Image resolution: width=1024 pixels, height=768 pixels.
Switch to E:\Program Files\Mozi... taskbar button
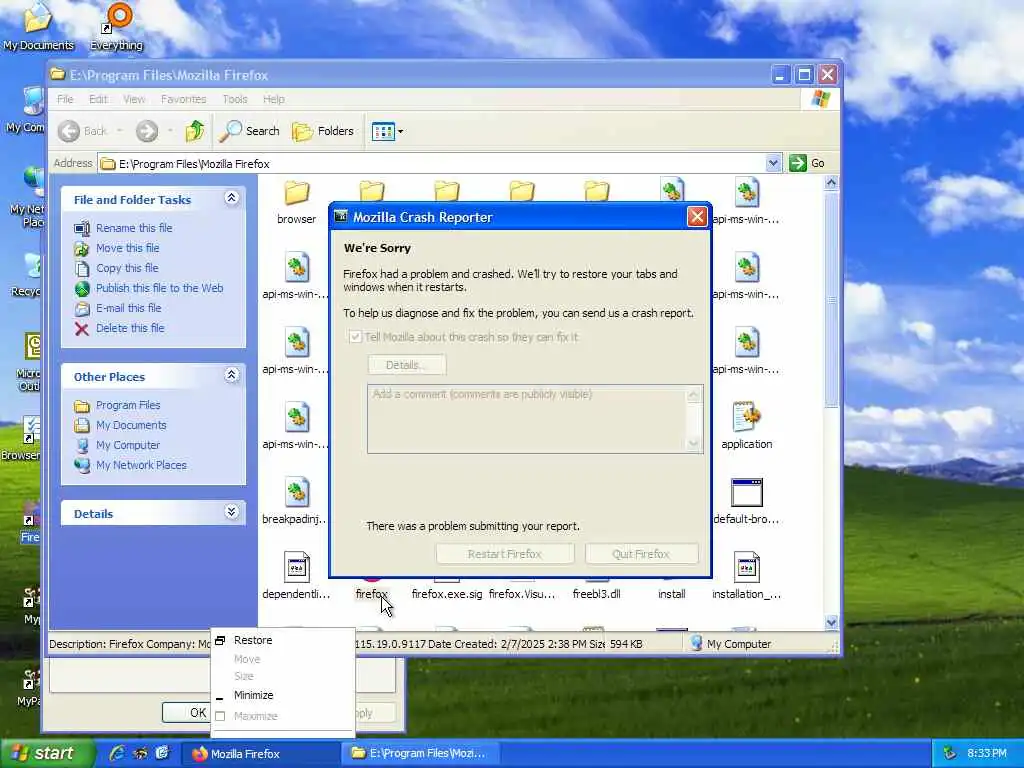pyautogui.click(x=421, y=754)
